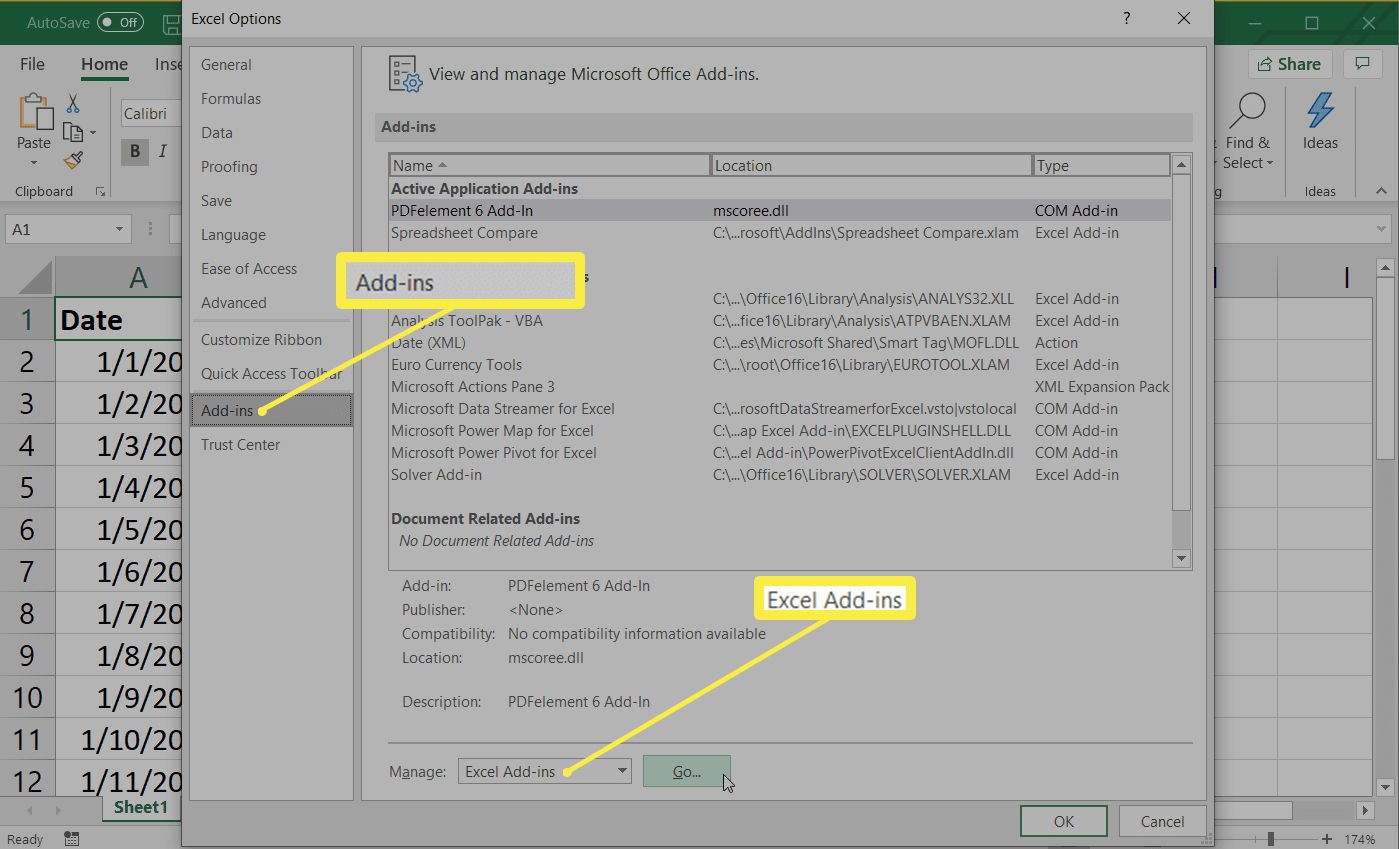Select Microsoft Data Streamer for Excel row

(x=779, y=409)
